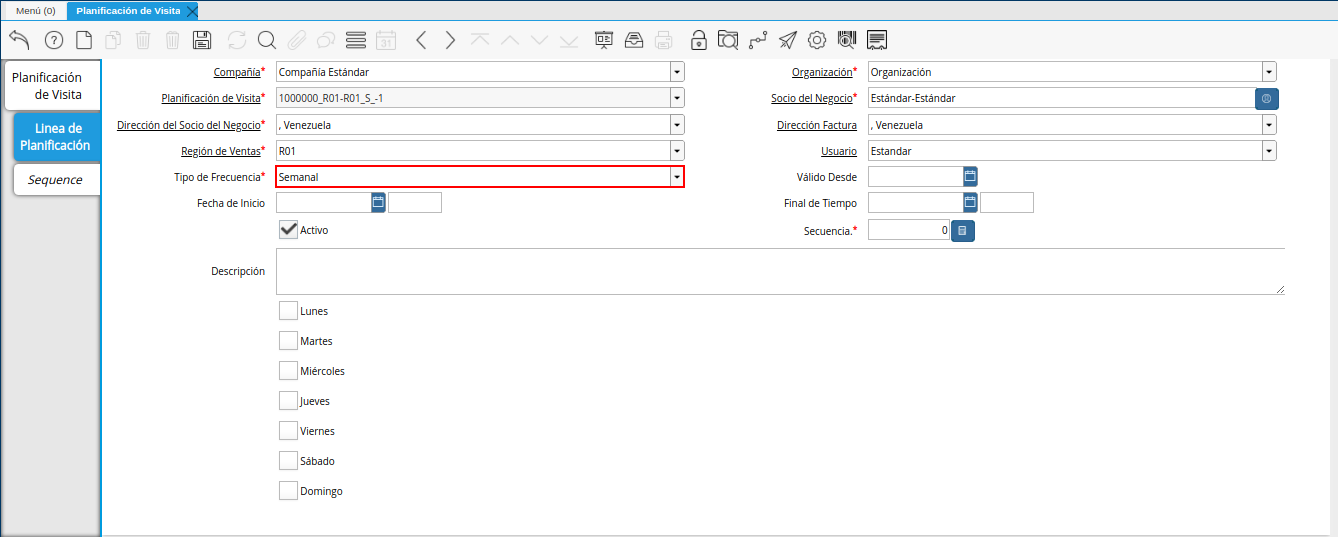
Task: Click the next record down arrow
Action: click(x=540, y=40)
